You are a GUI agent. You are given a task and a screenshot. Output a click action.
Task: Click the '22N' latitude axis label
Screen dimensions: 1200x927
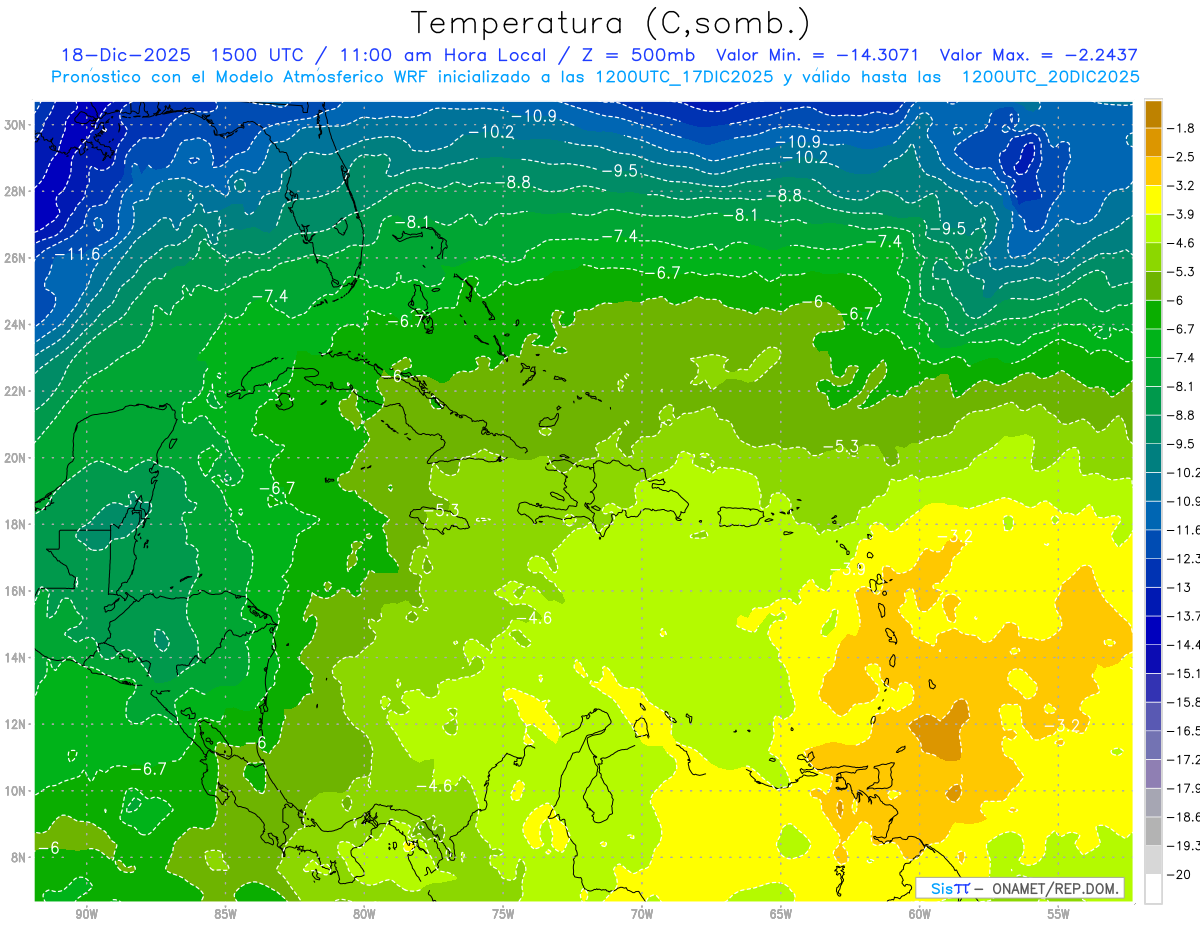point(17,391)
